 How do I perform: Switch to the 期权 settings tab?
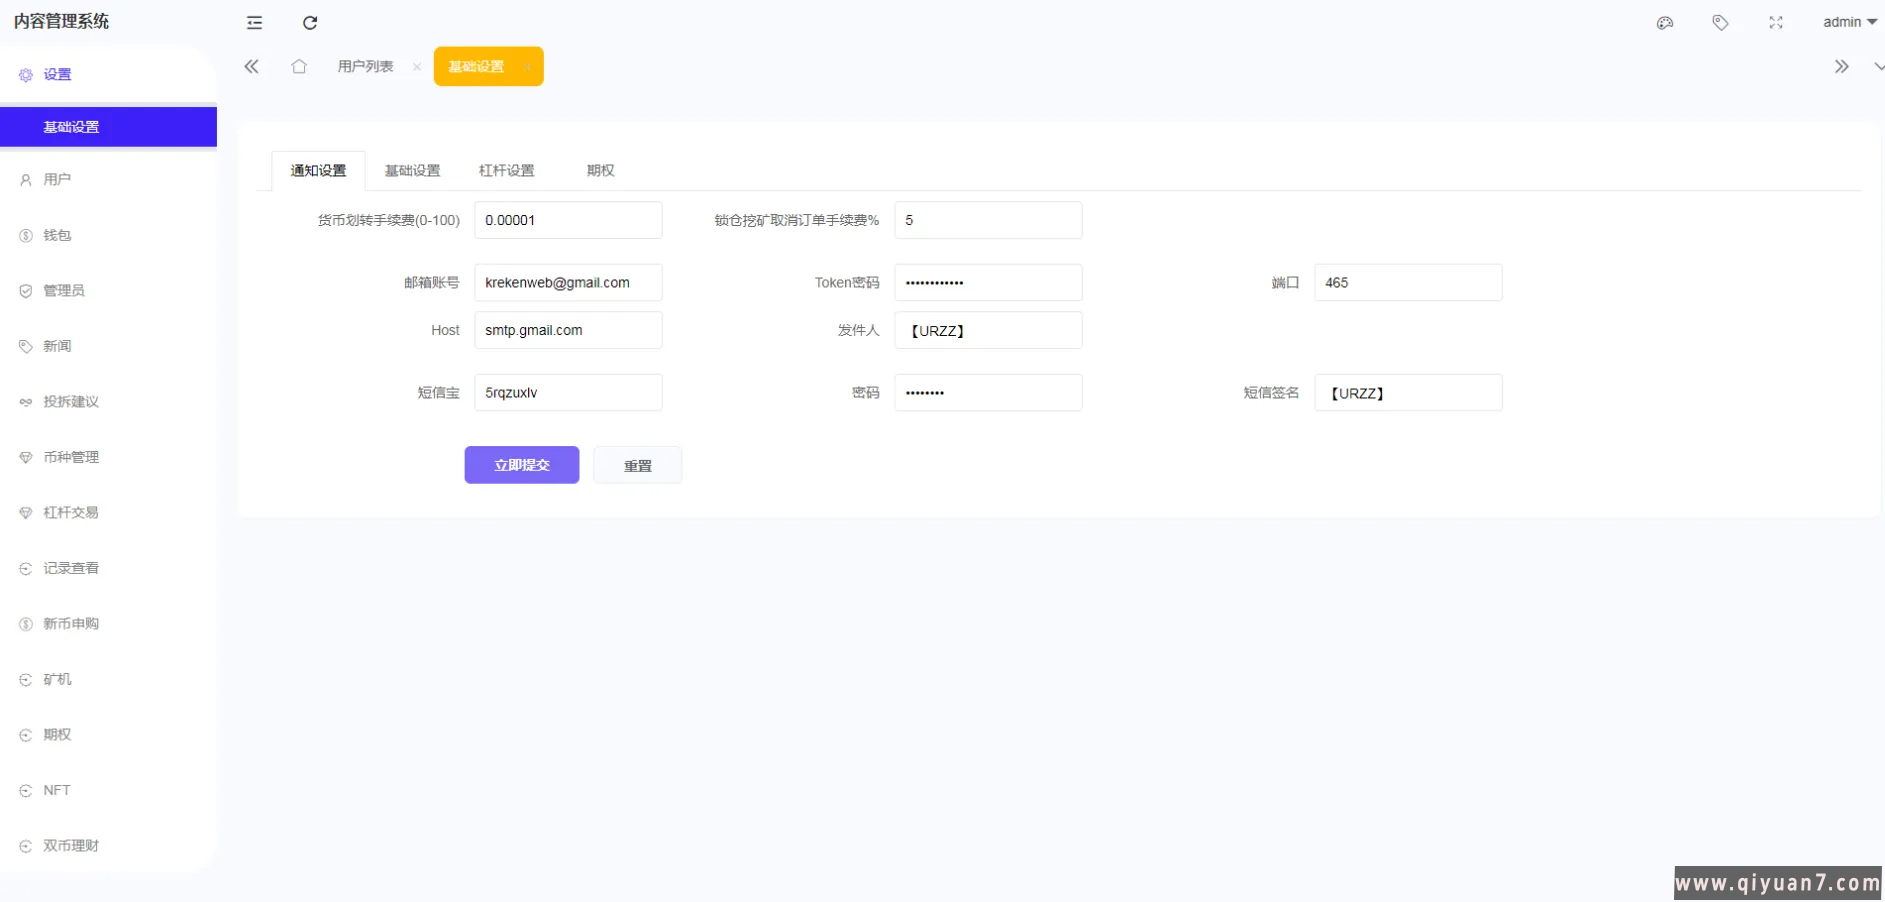pos(600,171)
